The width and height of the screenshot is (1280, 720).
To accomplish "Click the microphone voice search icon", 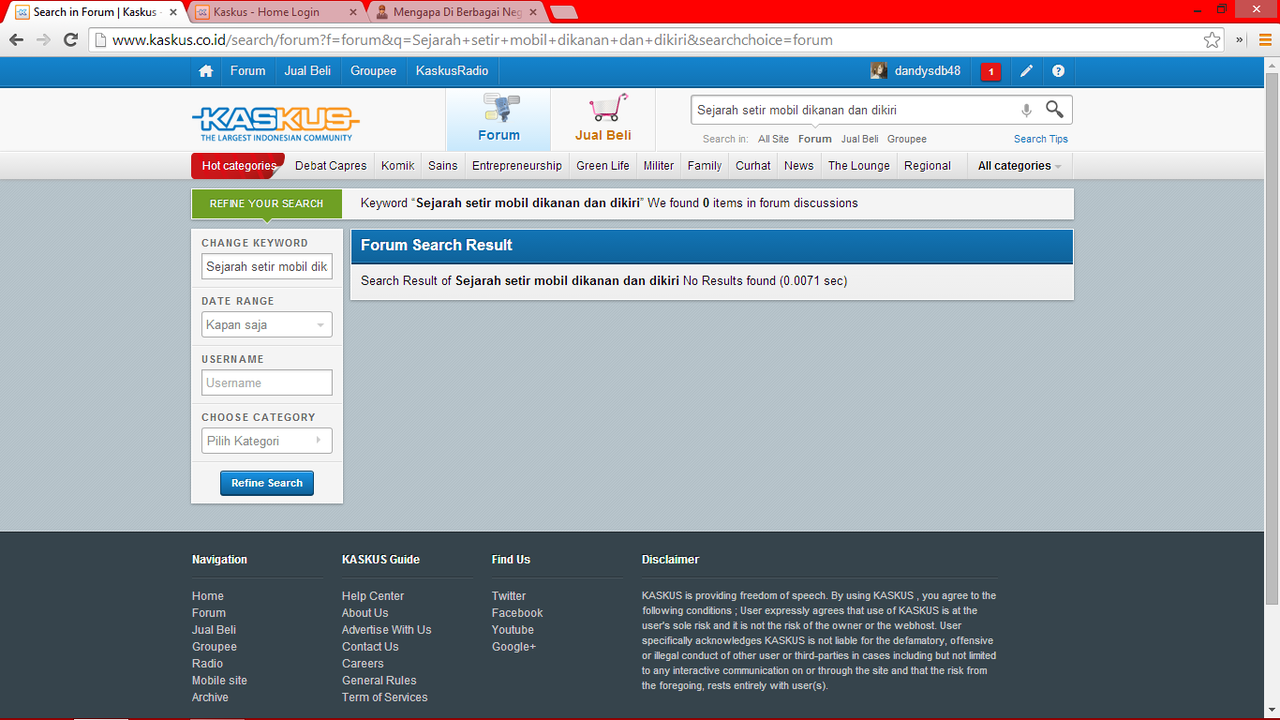I will pyautogui.click(x=1026, y=110).
